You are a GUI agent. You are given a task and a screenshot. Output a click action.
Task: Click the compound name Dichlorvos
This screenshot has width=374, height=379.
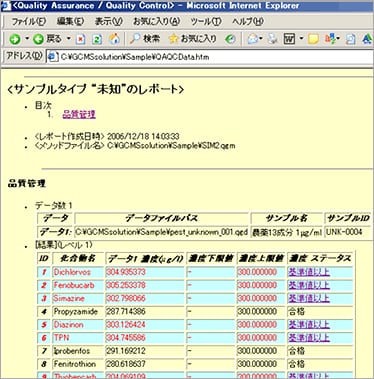[x=72, y=272]
